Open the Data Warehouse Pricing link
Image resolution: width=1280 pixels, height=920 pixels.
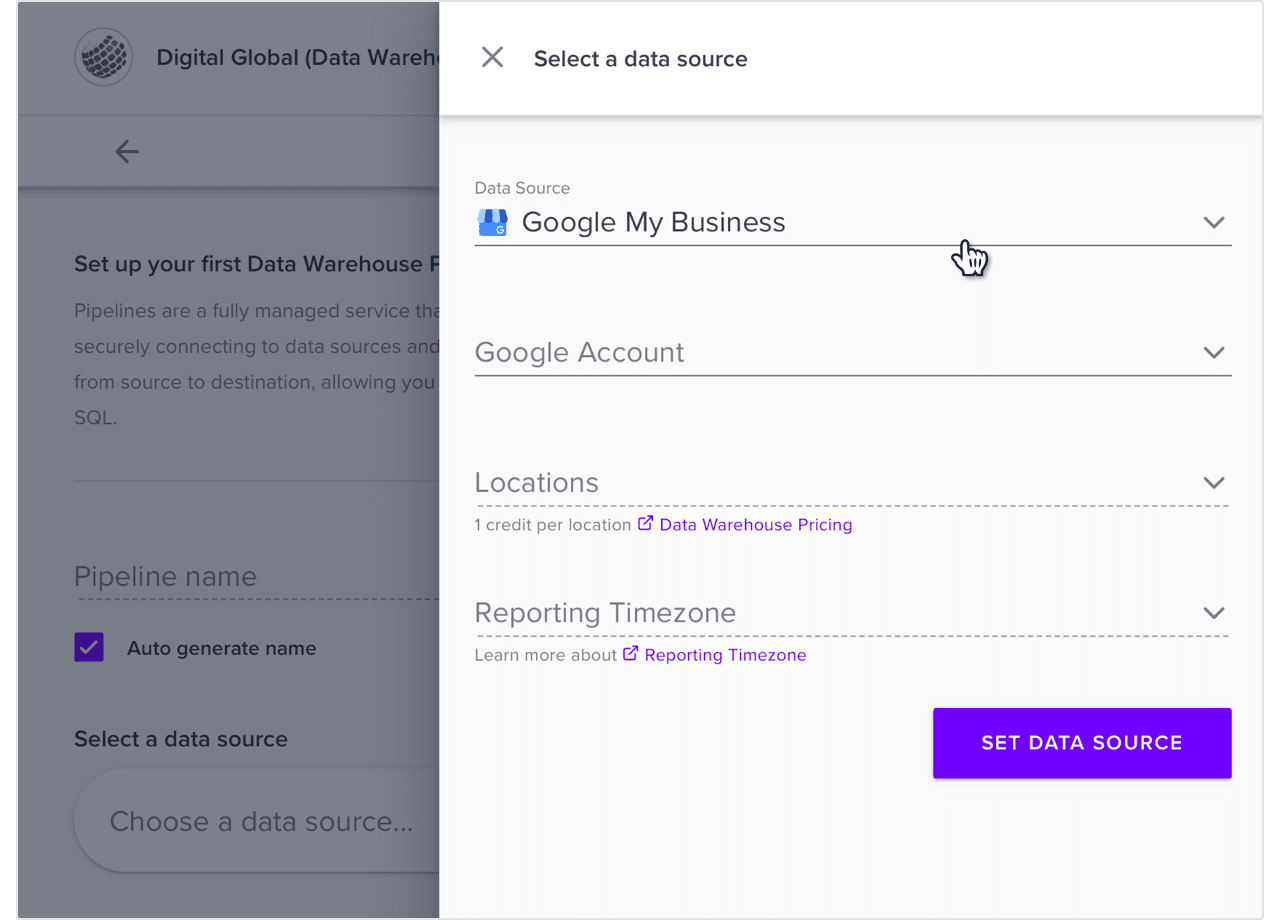756,525
